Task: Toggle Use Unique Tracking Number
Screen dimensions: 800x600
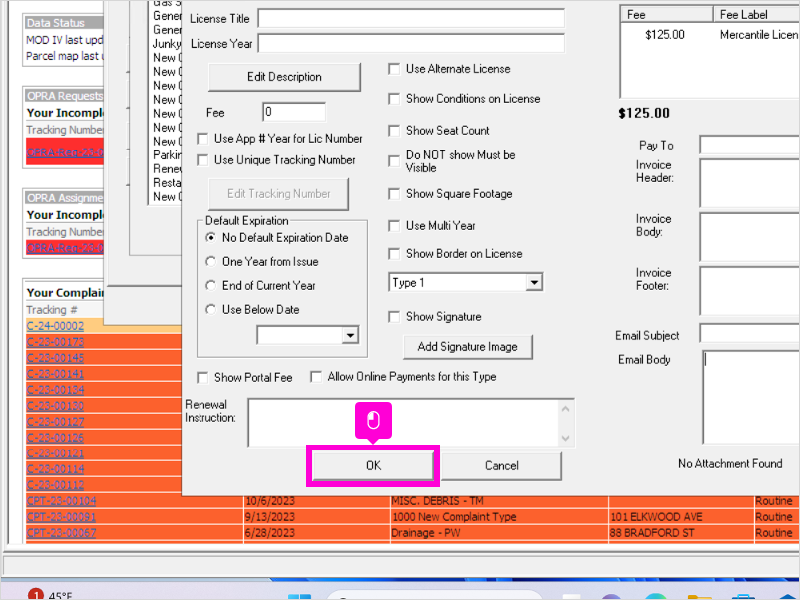Action: [203, 160]
